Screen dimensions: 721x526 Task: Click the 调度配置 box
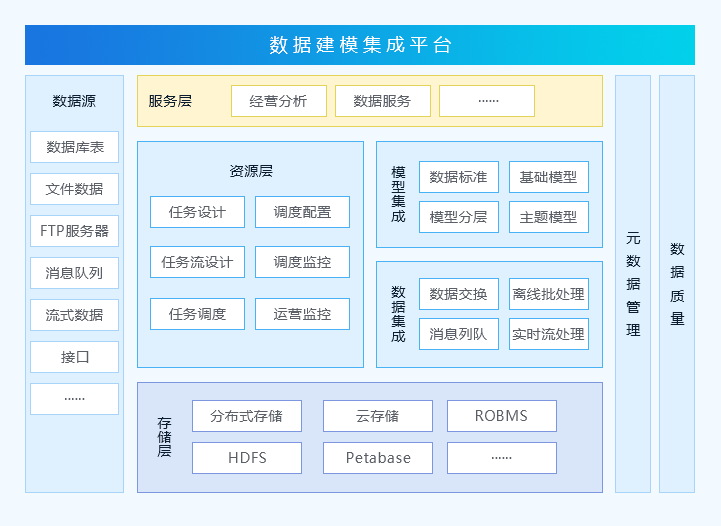(303, 212)
